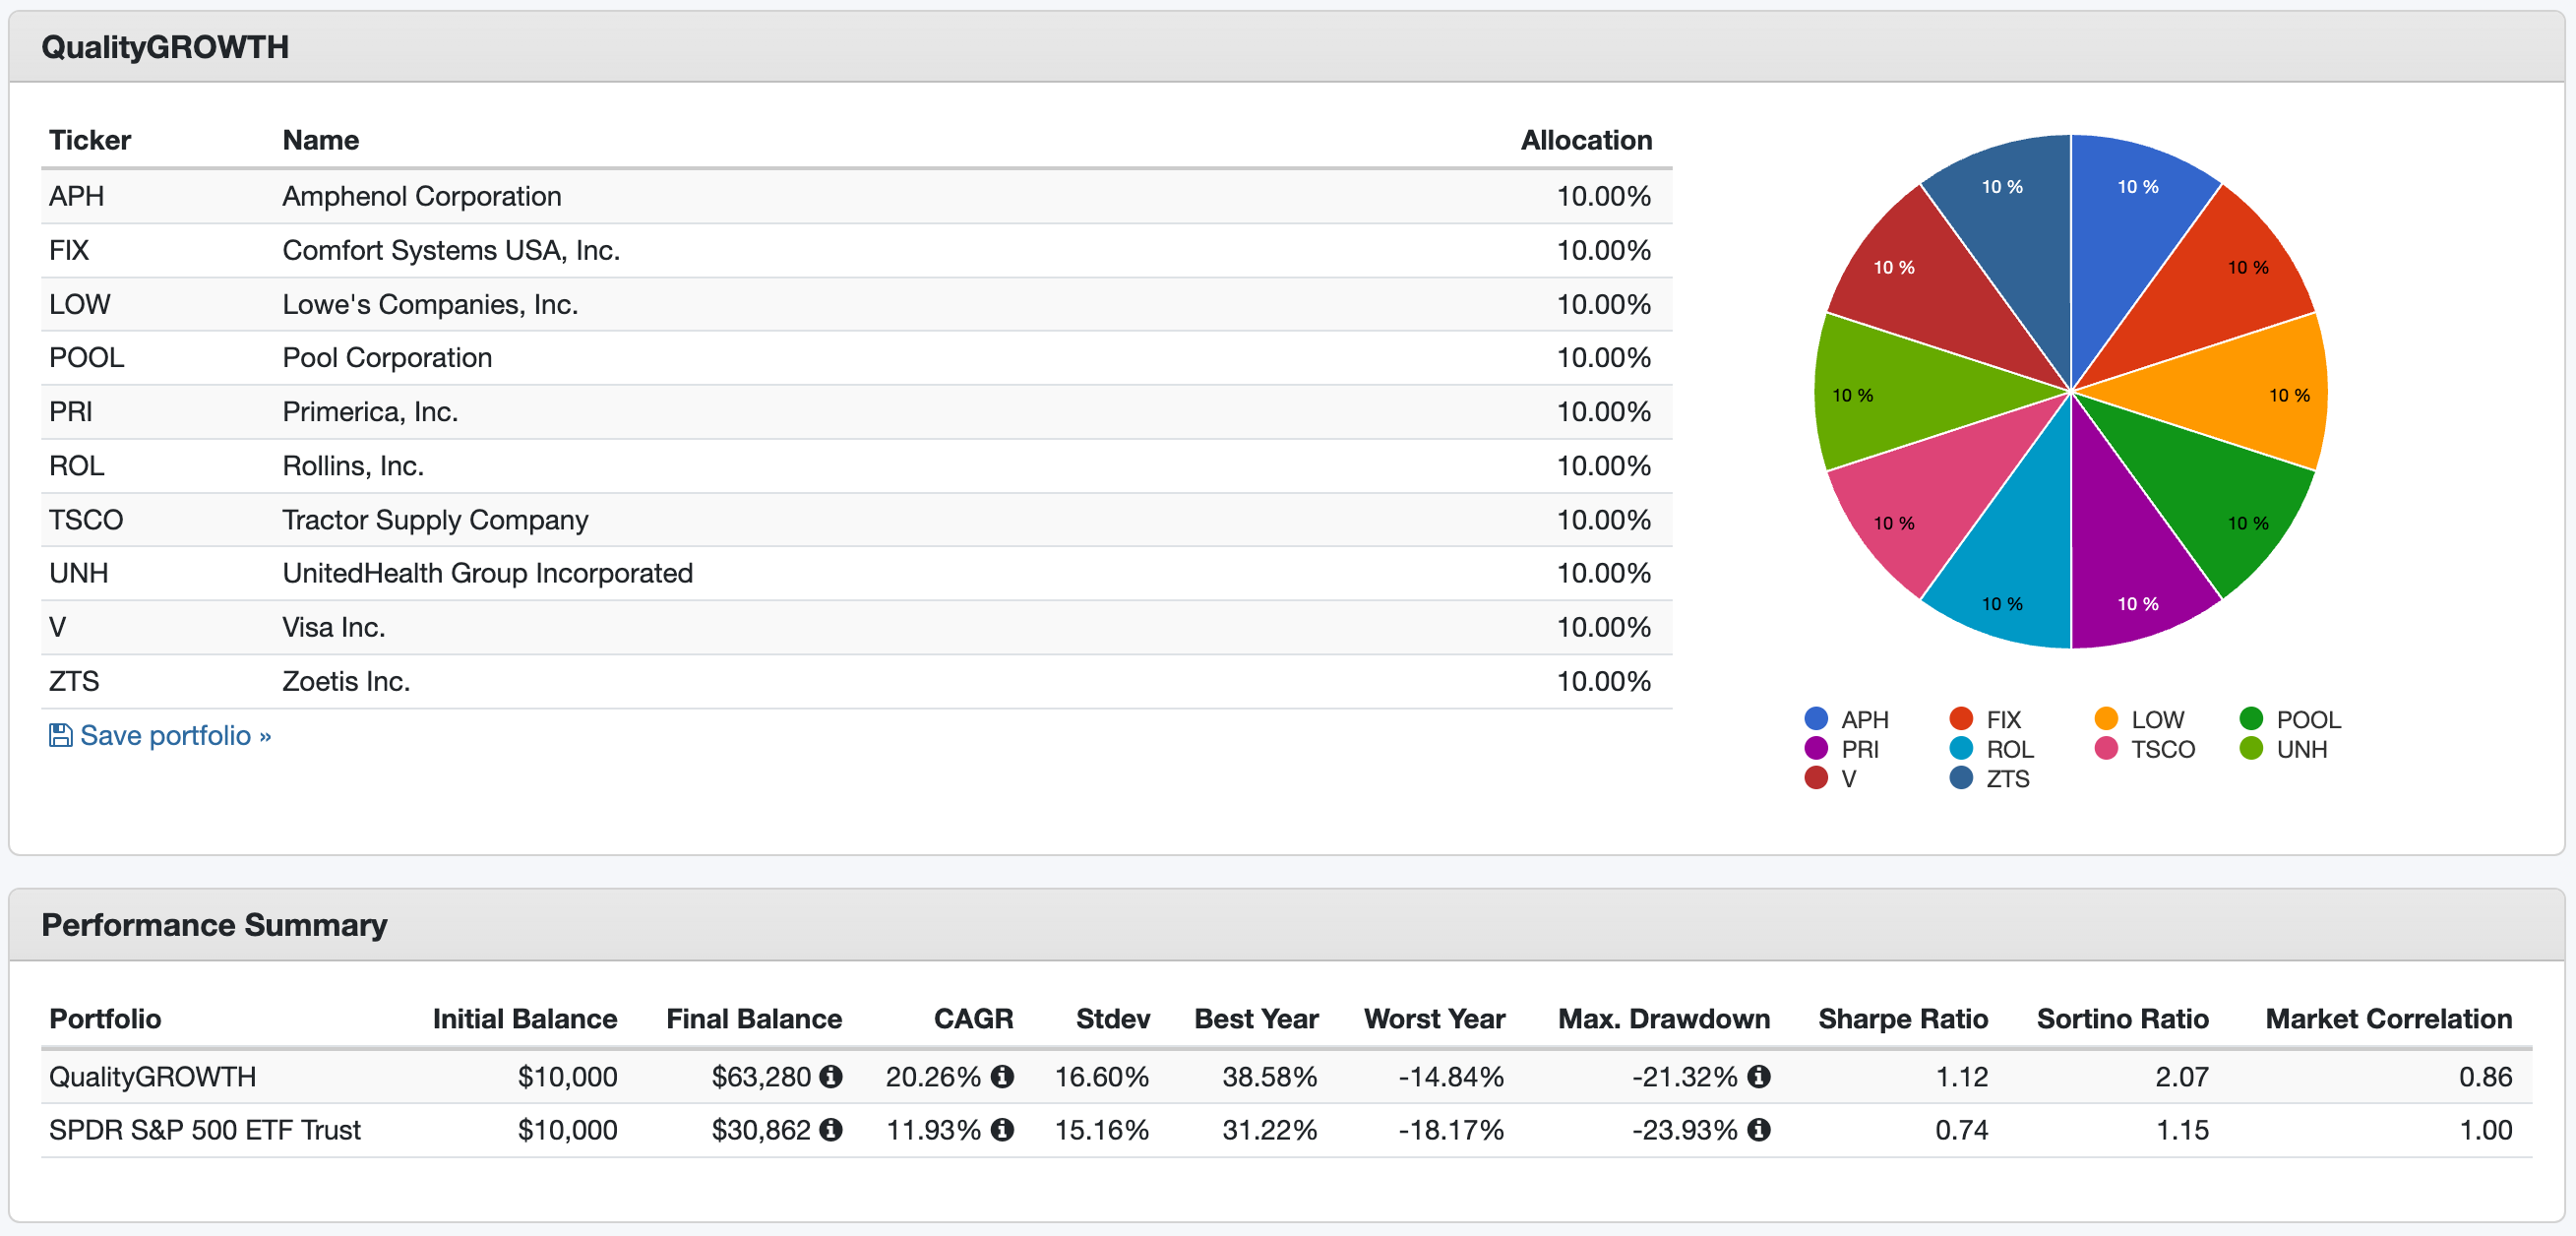Image resolution: width=2576 pixels, height=1236 pixels.
Task: Click info icon beside SPDR final balance $30,862
Action: click(830, 1130)
